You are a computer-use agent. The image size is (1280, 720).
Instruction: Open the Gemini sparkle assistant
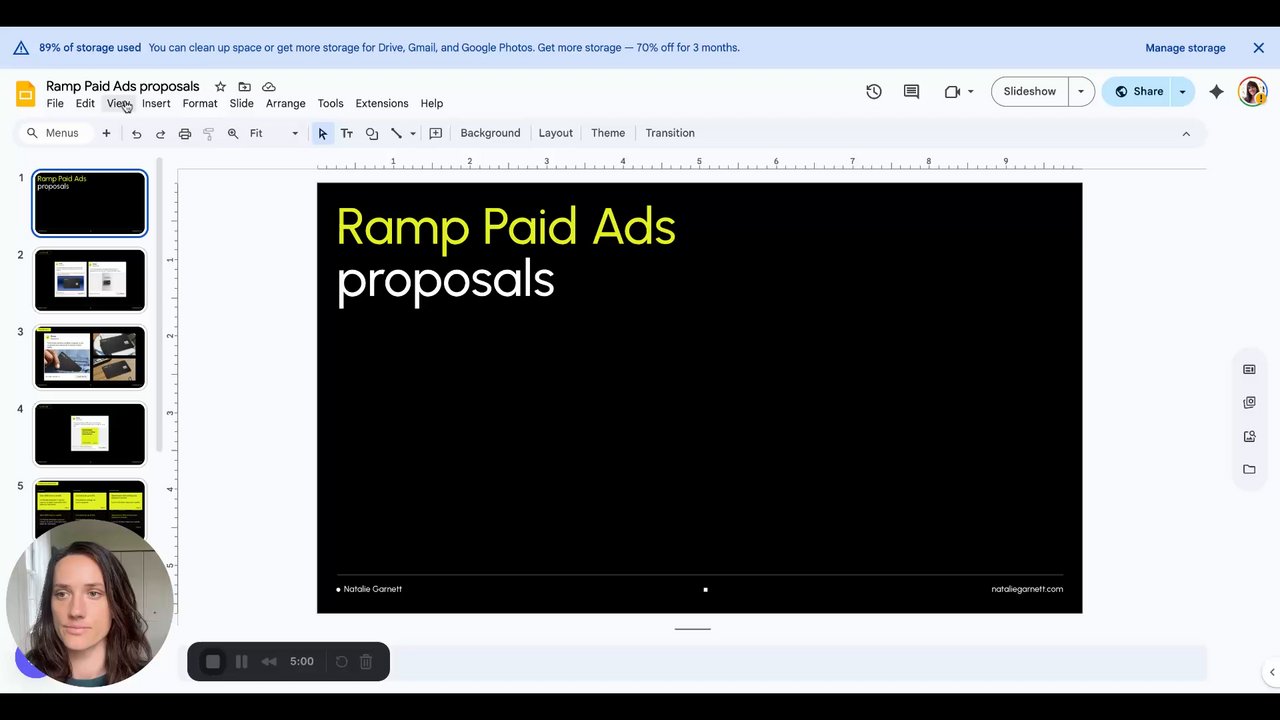click(x=1216, y=91)
